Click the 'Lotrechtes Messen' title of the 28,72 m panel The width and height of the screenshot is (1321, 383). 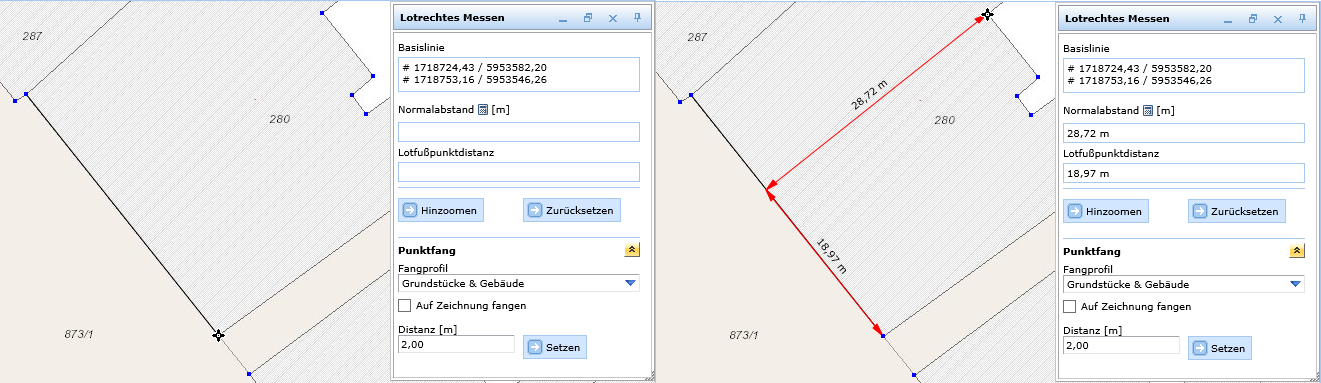[1117, 18]
